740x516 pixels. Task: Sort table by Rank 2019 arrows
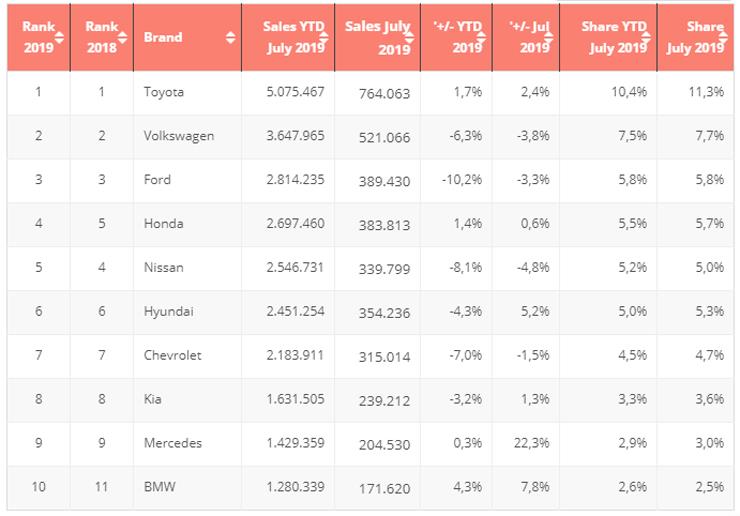[59, 38]
